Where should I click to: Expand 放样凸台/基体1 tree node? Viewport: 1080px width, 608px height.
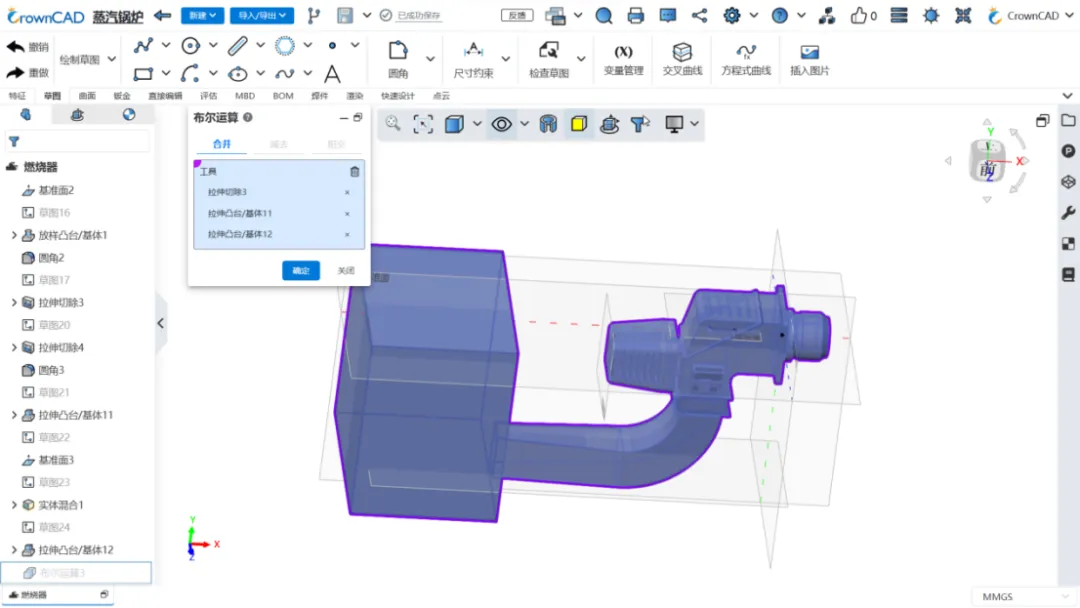coord(14,235)
